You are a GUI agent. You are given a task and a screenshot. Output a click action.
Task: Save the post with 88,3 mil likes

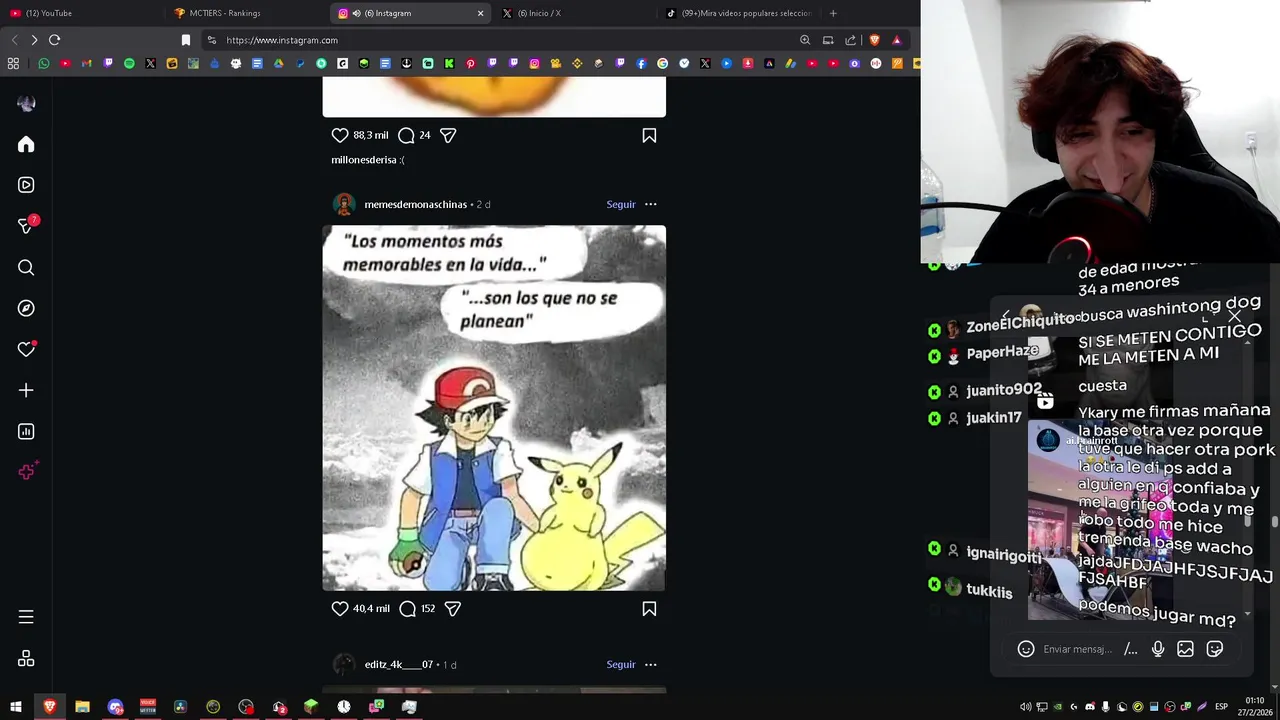click(649, 135)
